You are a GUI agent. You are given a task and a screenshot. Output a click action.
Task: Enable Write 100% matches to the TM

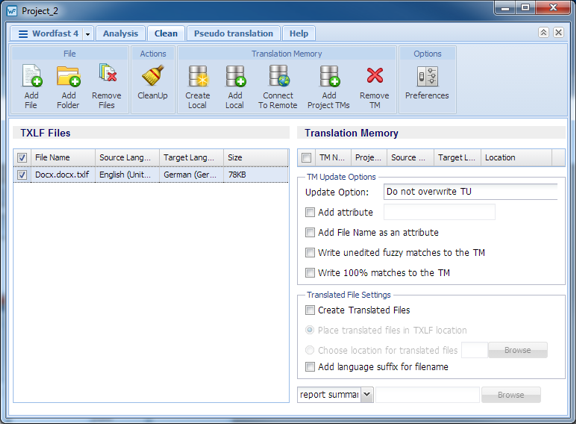pos(310,273)
